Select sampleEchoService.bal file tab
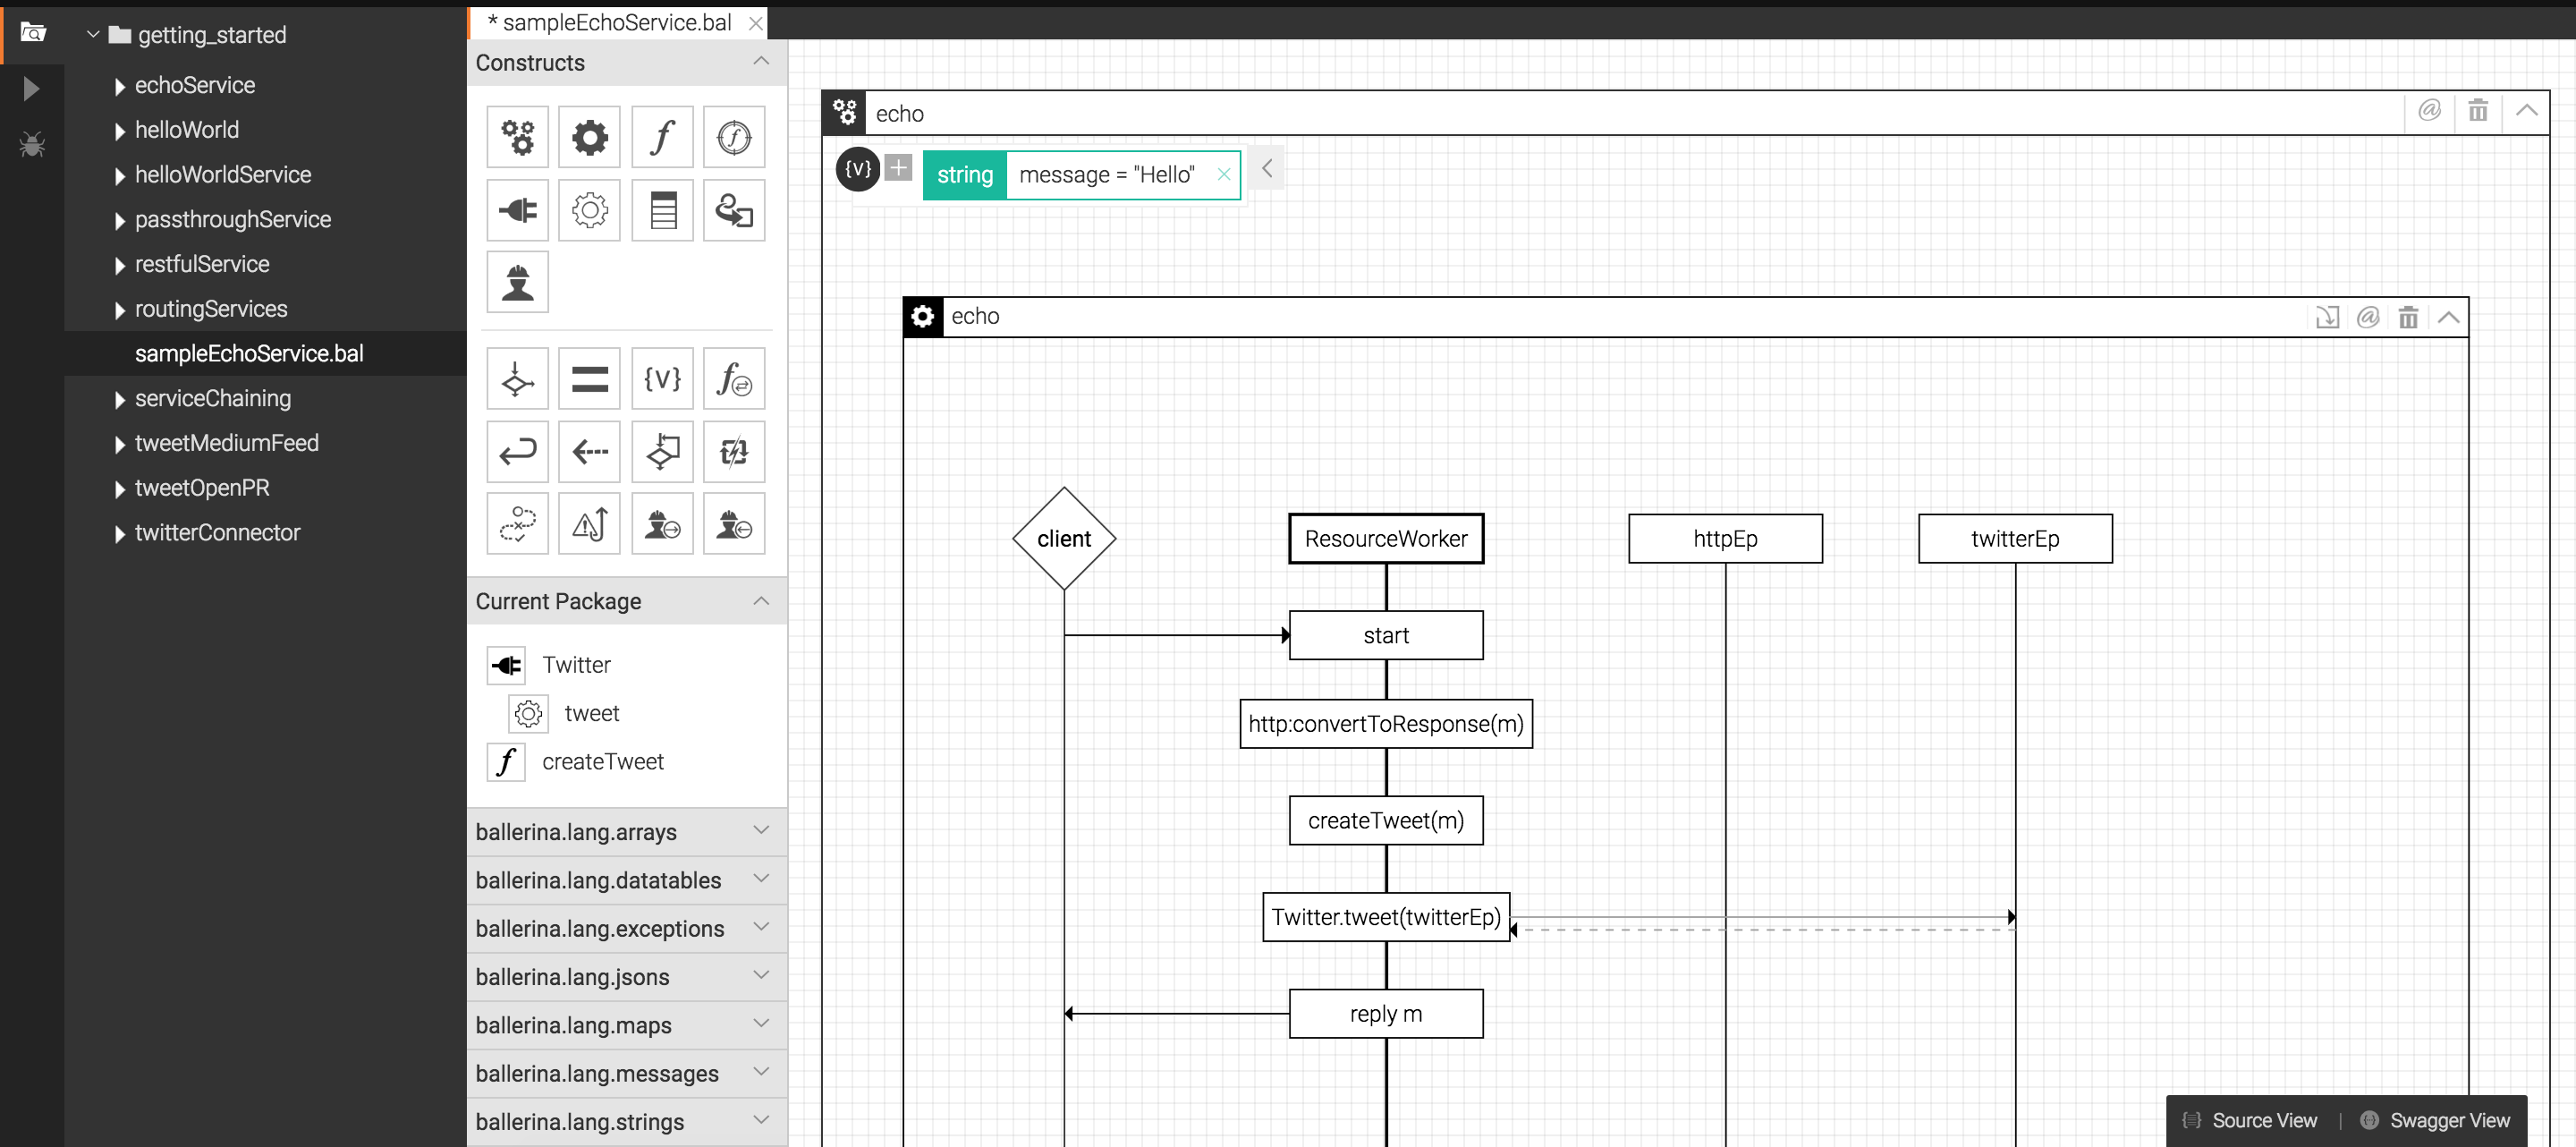The width and height of the screenshot is (2576, 1147). [x=608, y=21]
